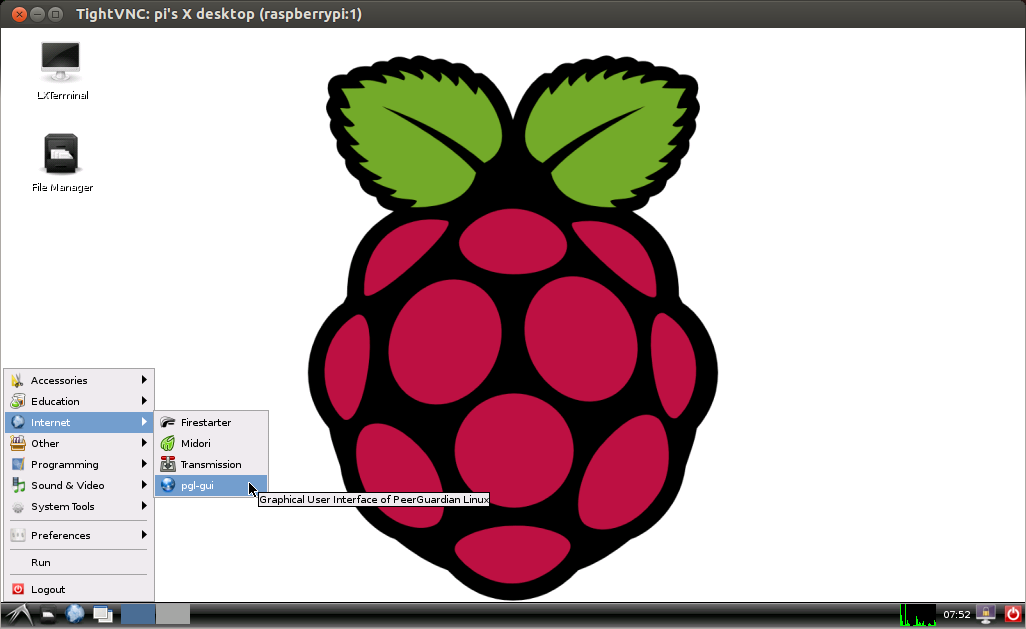
Task: Click the screen lock icon in the tray
Action: point(986,614)
